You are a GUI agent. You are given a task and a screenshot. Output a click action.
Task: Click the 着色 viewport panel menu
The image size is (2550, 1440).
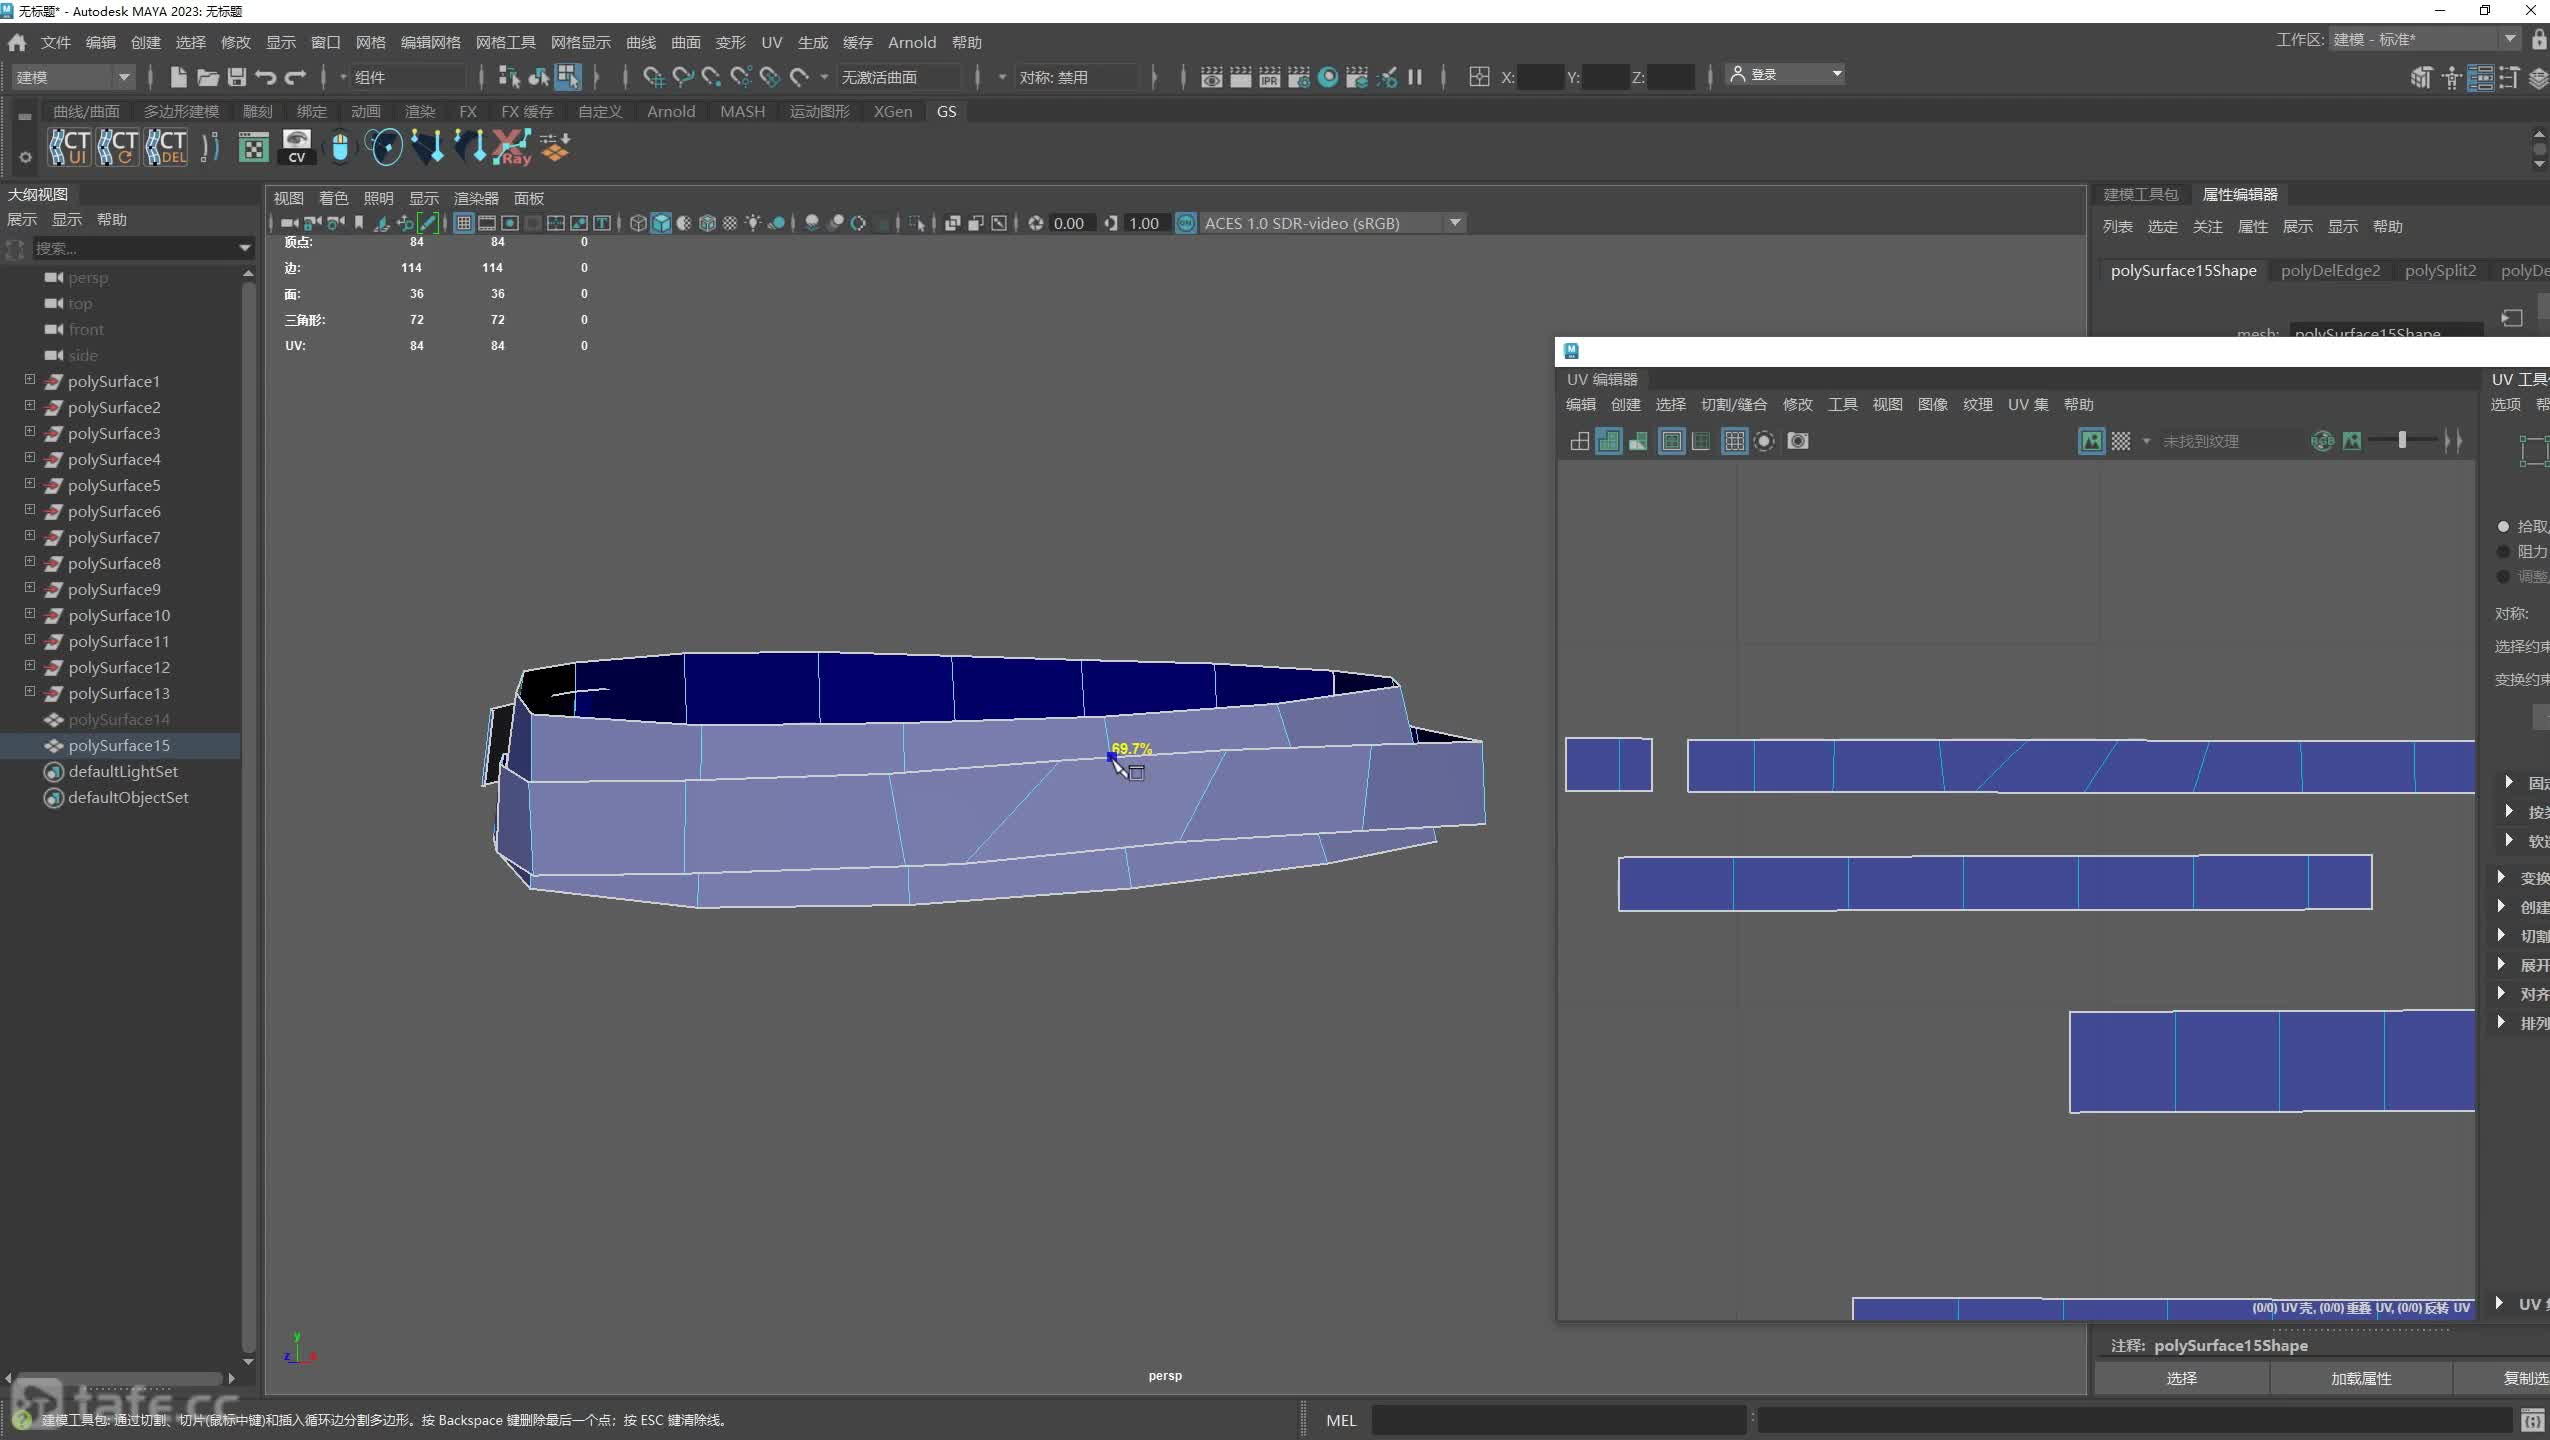[x=333, y=198]
